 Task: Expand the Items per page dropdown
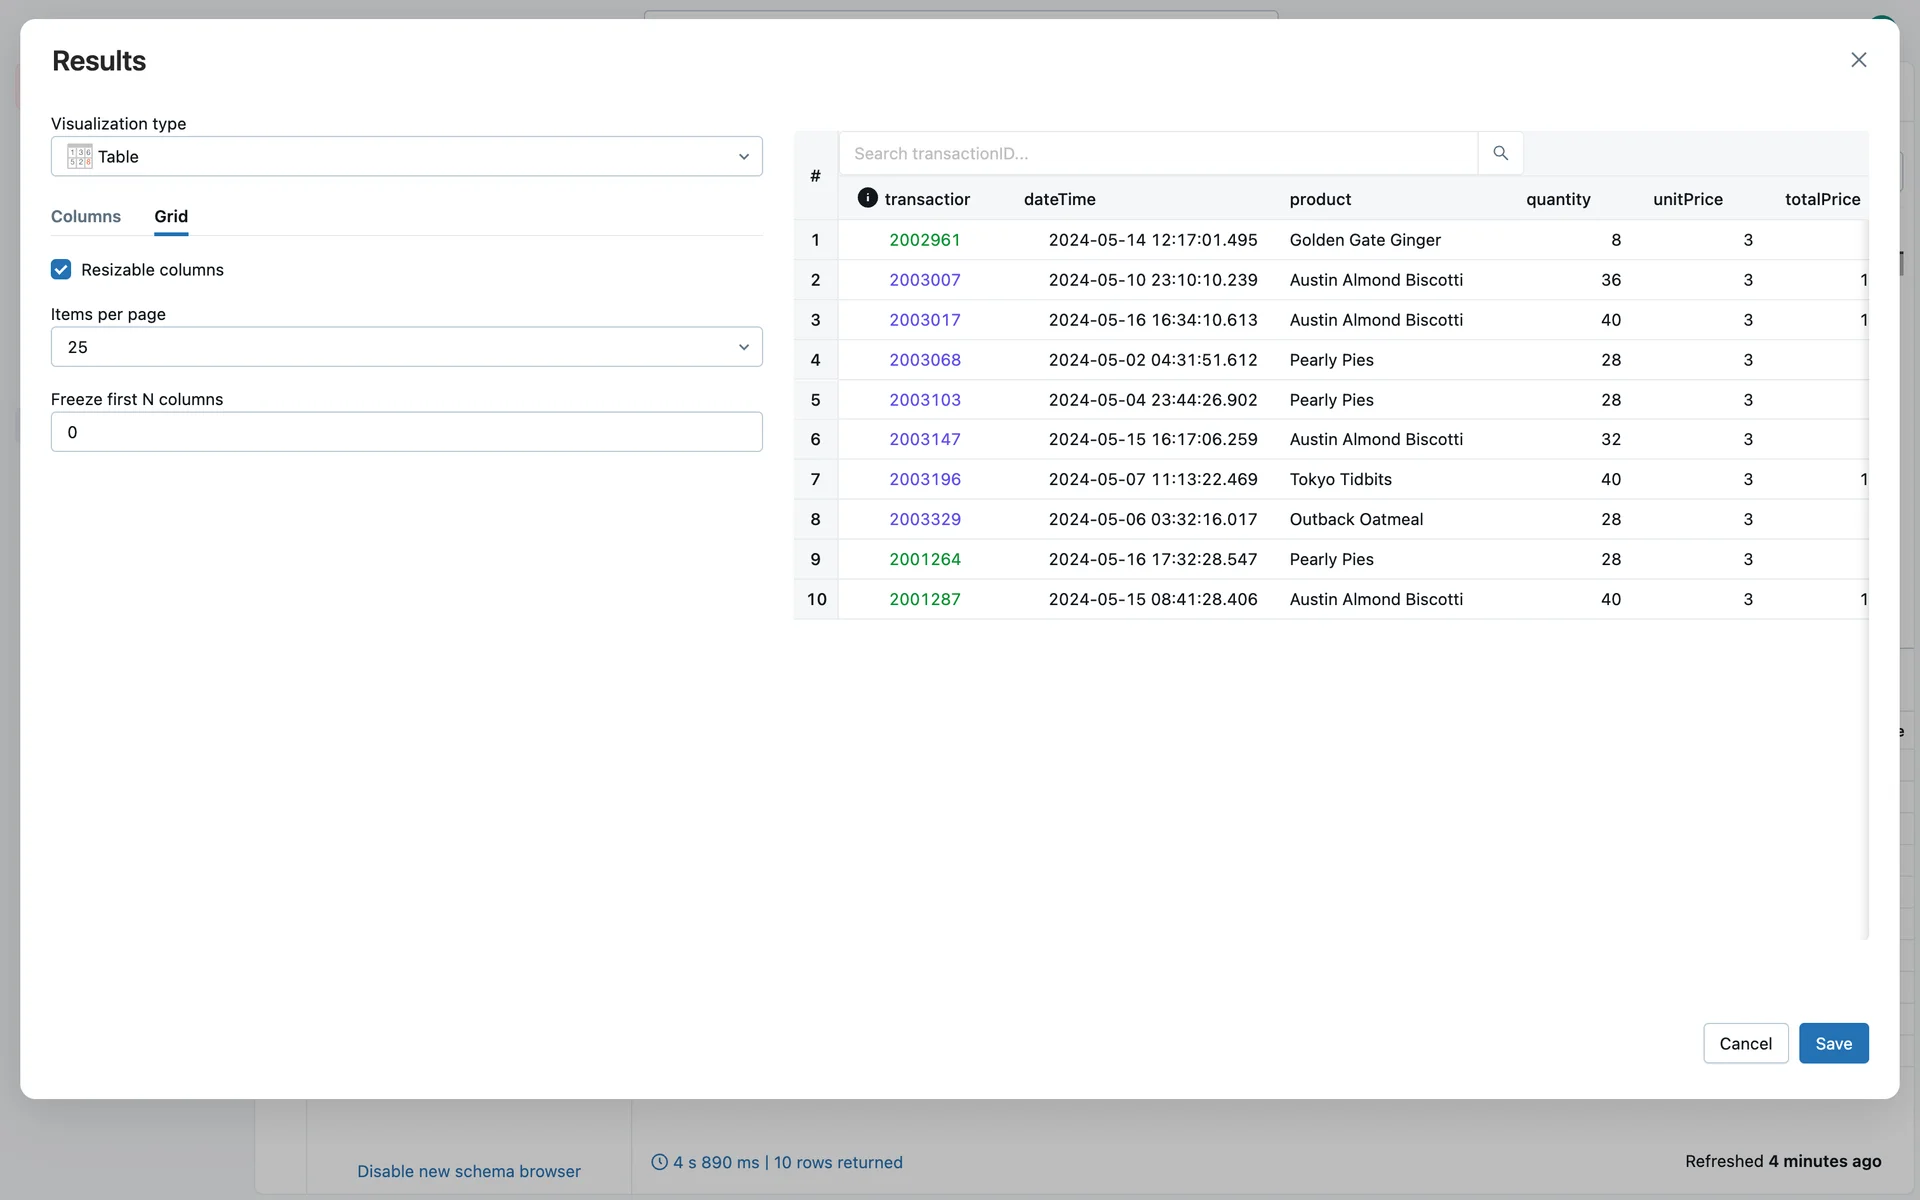click(x=406, y=347)
